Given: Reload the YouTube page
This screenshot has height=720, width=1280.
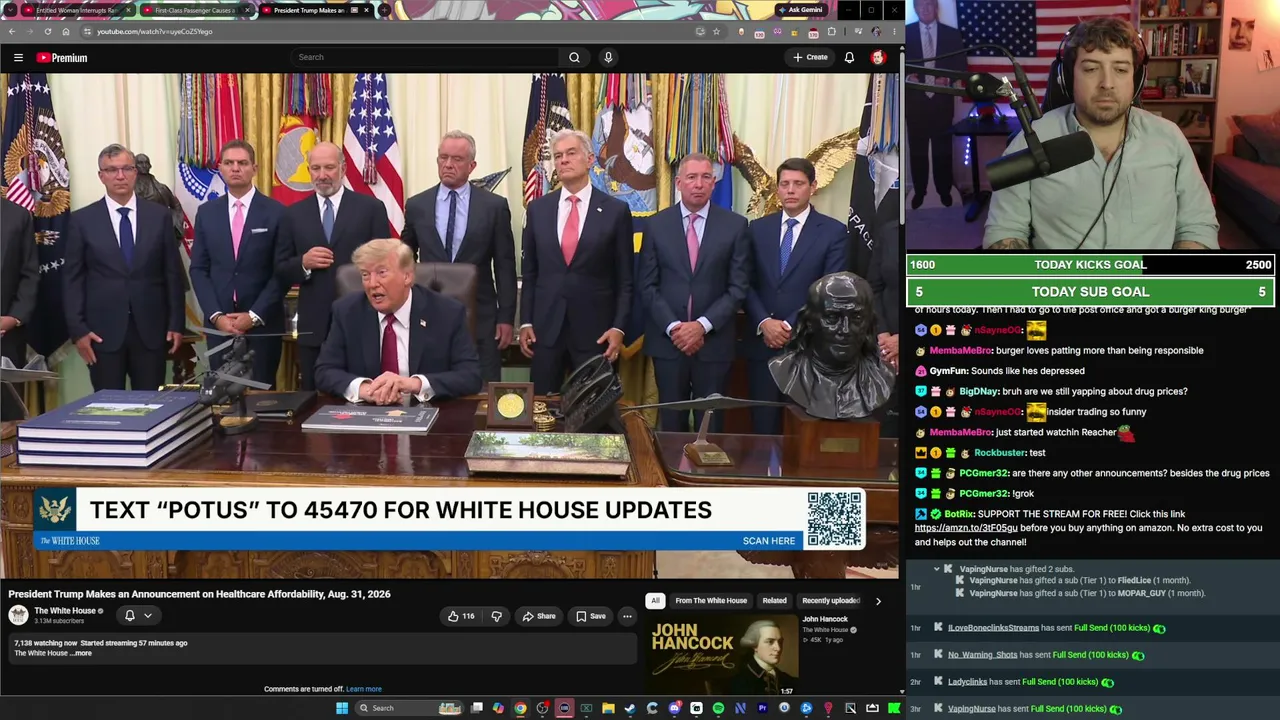Looking at the screenshot, I should click(48, 31).
